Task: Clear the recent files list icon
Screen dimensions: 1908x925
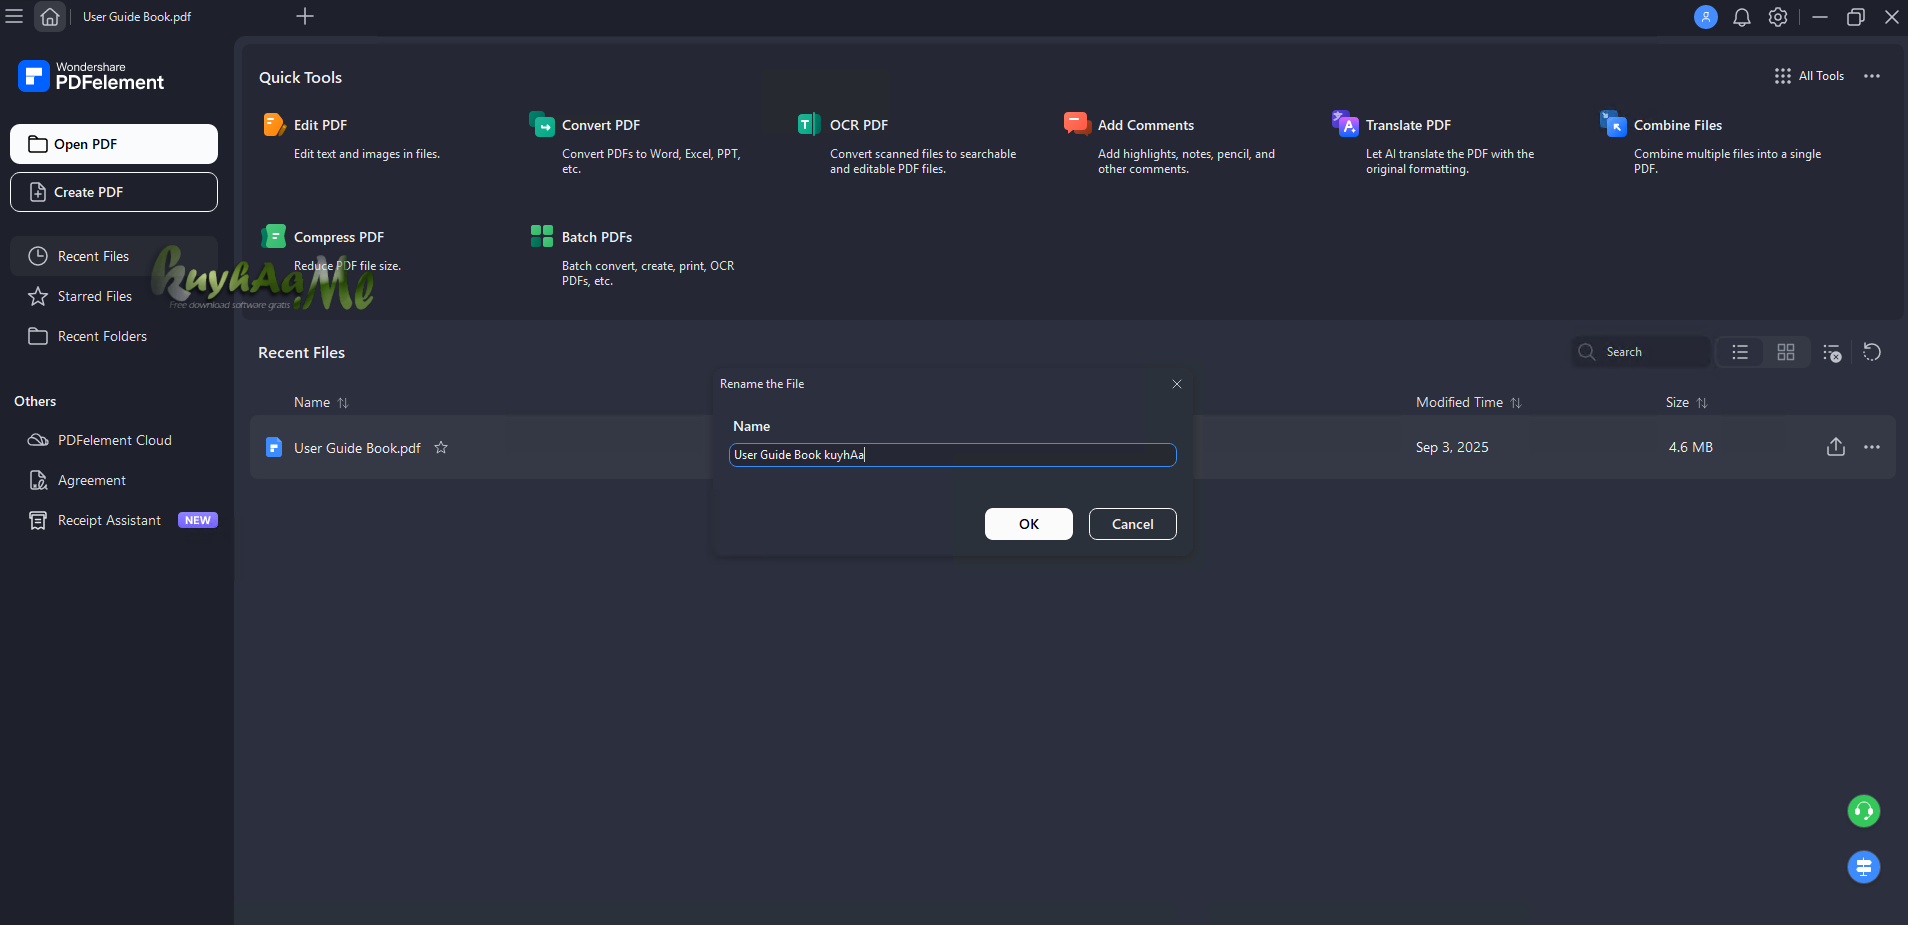Action: (1832, 352)
